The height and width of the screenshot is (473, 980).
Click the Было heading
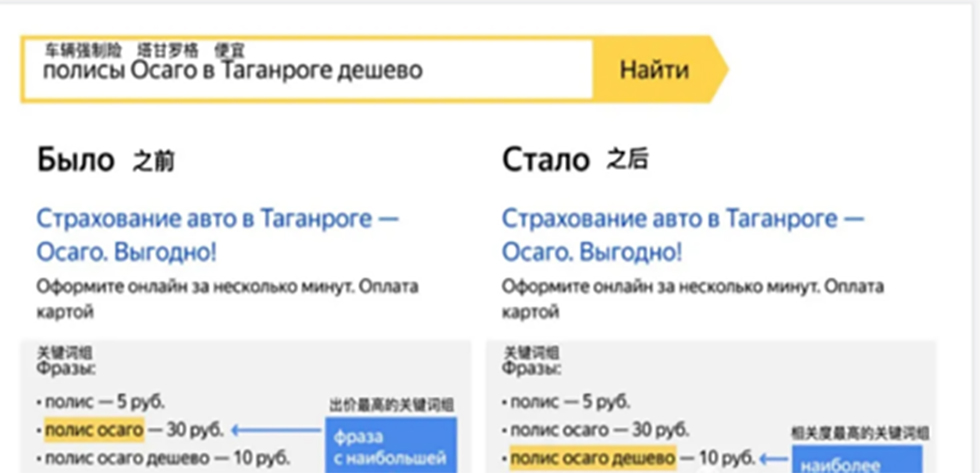[x=76, y=159]
